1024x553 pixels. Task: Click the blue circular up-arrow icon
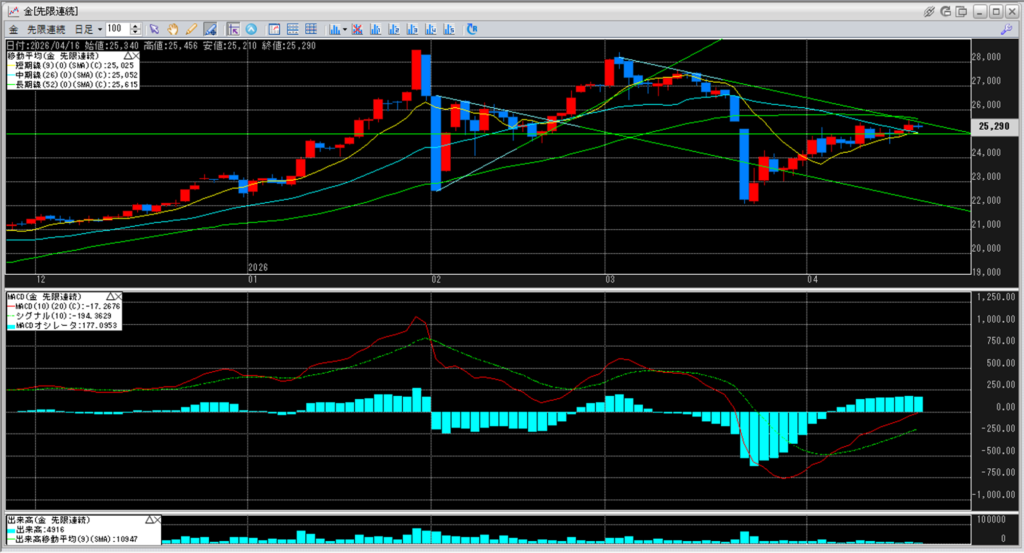(251, 29)
